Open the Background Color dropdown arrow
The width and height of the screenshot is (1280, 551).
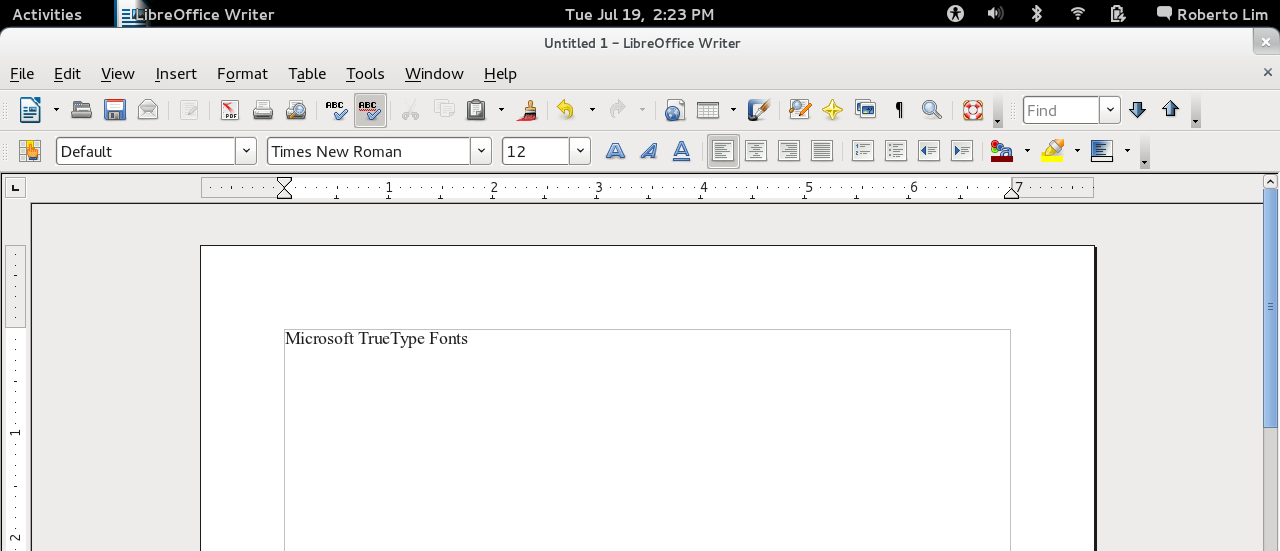(x=1127, y=151)
